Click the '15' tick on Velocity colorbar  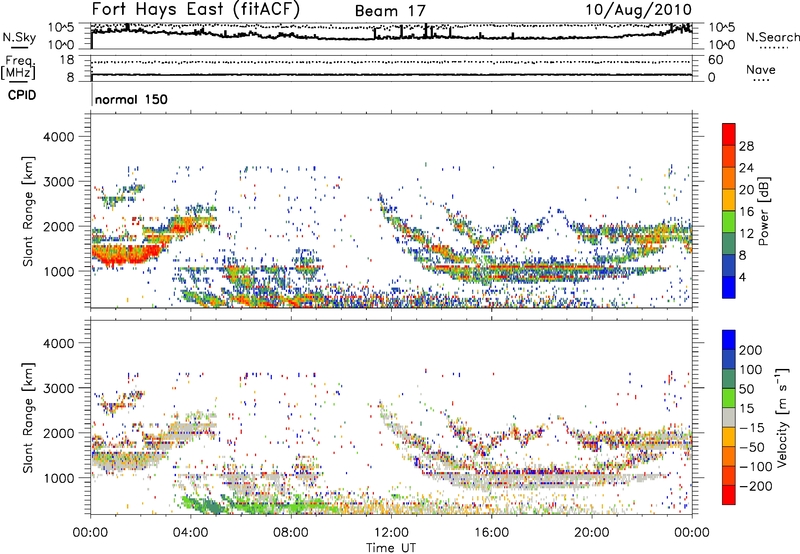point(746,409)
